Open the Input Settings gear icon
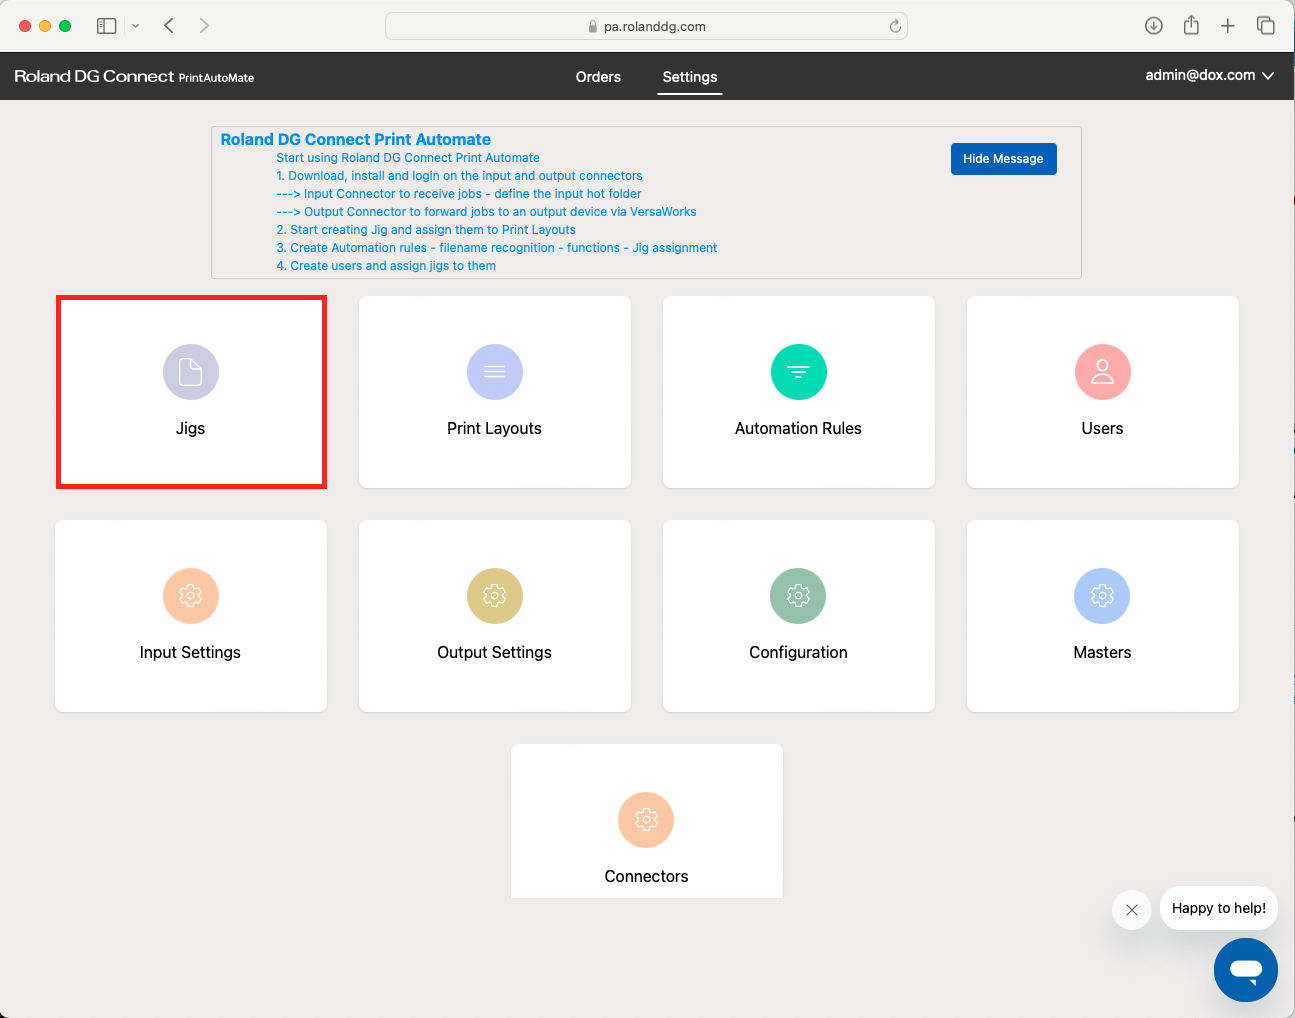The height and width of the screenshot is (1018, 1295). pyautogui.click(x=190, y=596)
